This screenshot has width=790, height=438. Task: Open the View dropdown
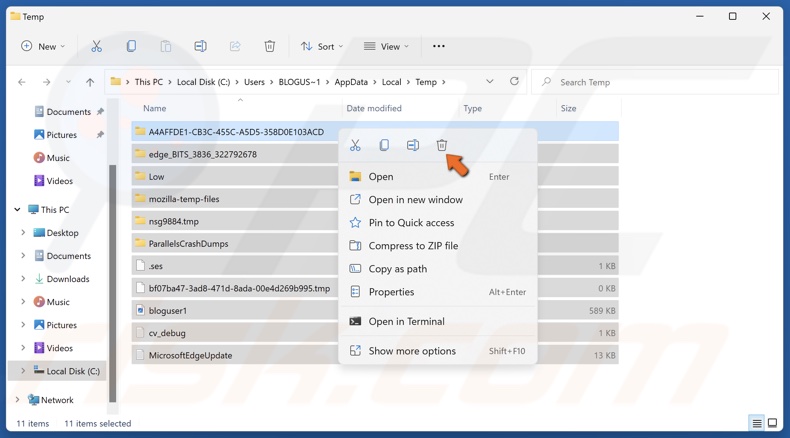coord(386,46)
